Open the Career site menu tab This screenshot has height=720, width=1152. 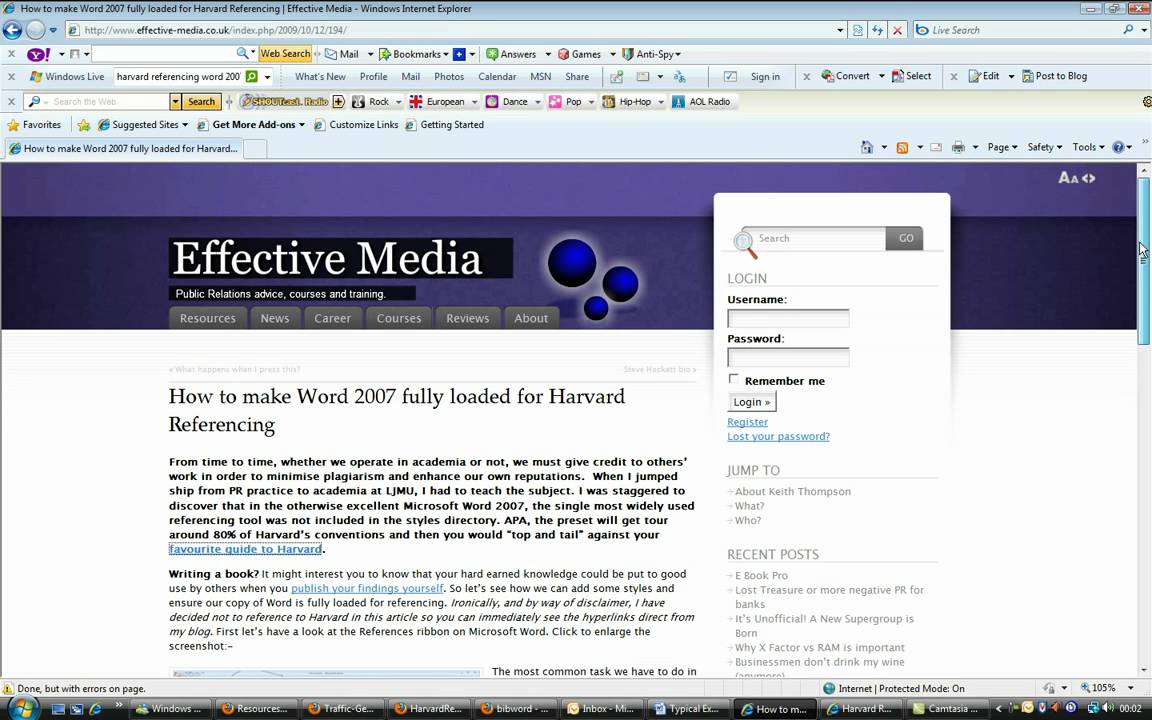[333, 318]
